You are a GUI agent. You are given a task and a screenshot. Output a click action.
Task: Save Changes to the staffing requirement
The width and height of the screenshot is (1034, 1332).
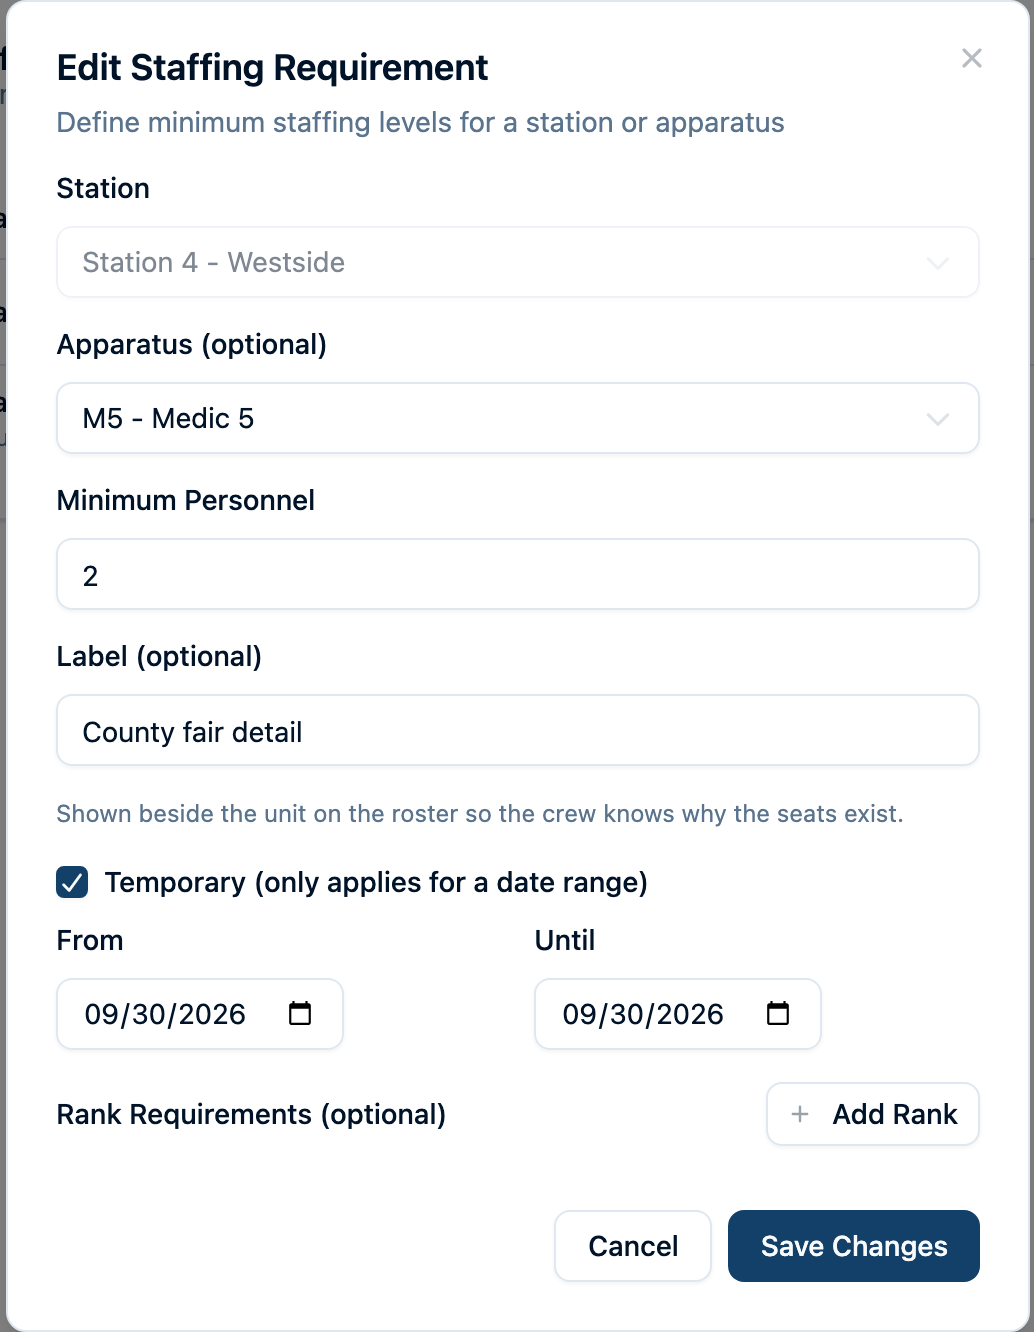click(x=854, y=1246)
